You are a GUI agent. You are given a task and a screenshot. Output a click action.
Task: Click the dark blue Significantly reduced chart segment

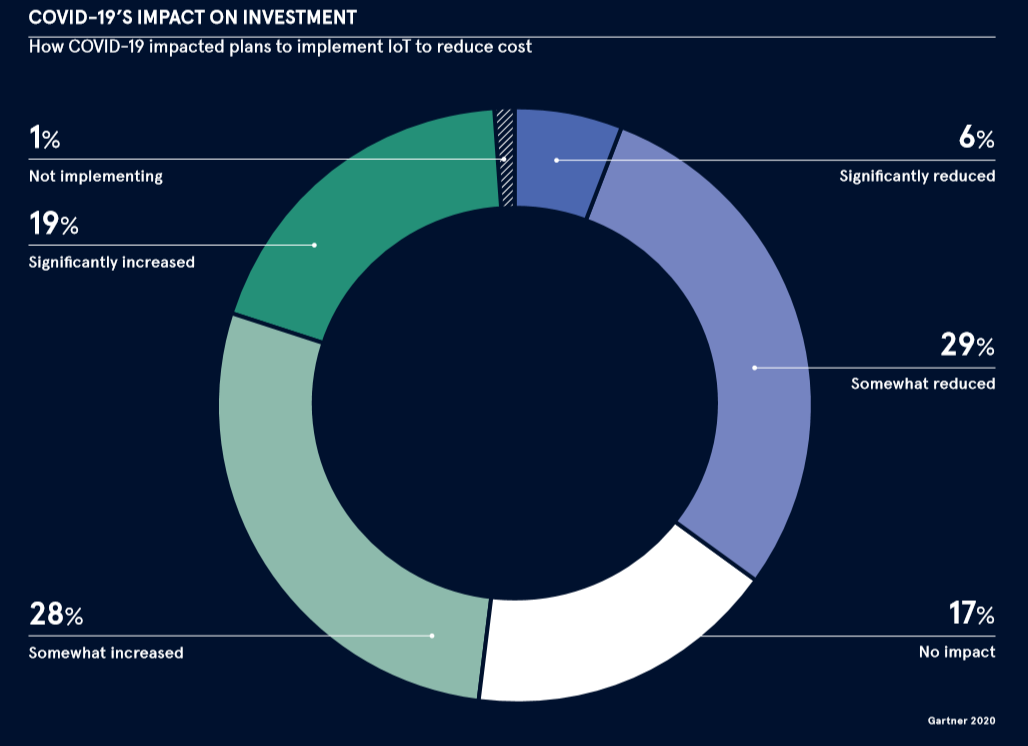click(x=562, y=160)
